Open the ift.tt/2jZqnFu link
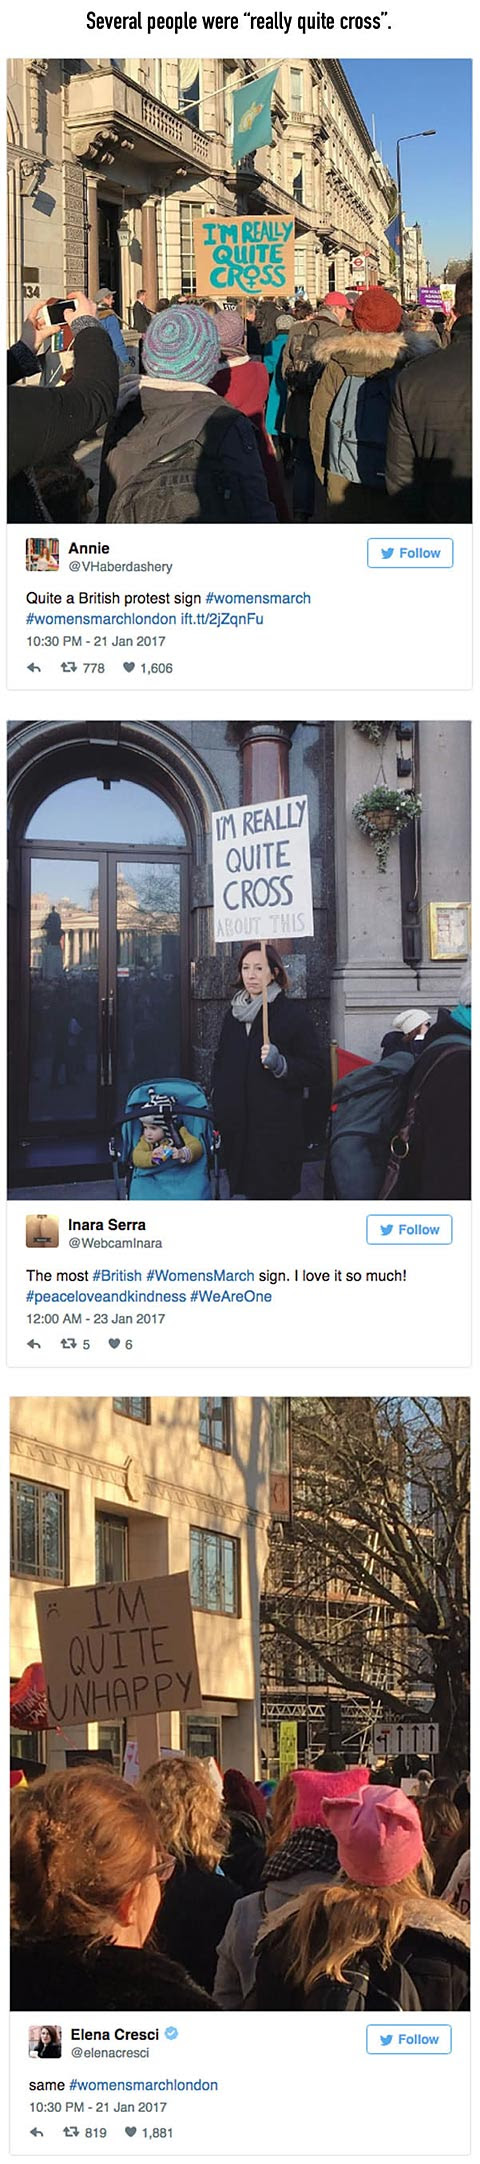 point(222,619)
